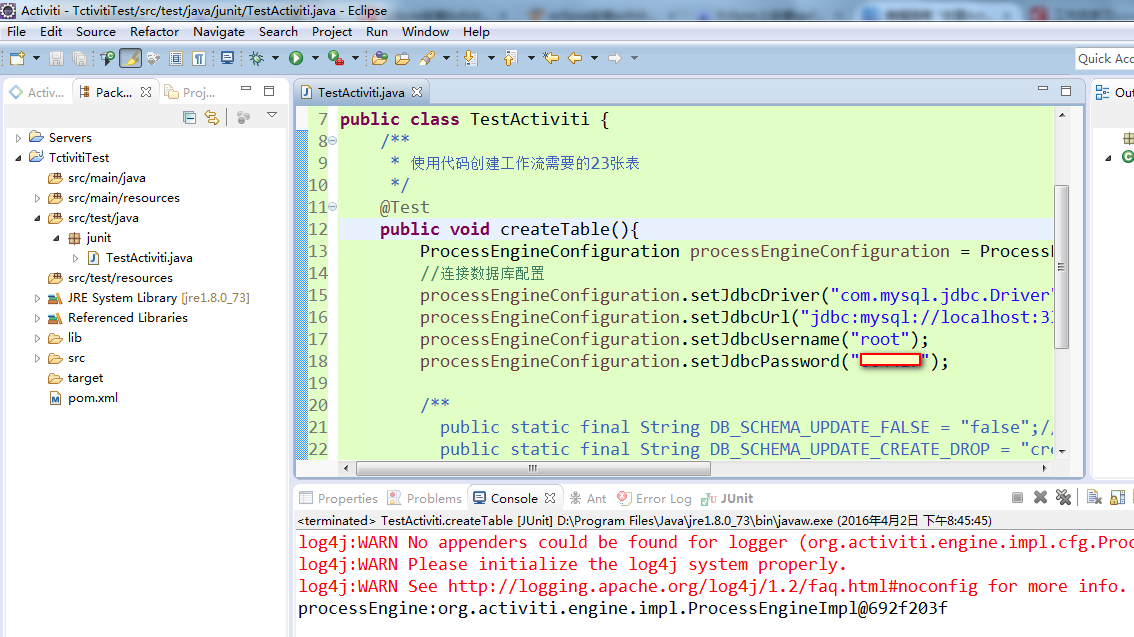Collapse the junit package
The image size is (1134, 637).
(56, 238)
